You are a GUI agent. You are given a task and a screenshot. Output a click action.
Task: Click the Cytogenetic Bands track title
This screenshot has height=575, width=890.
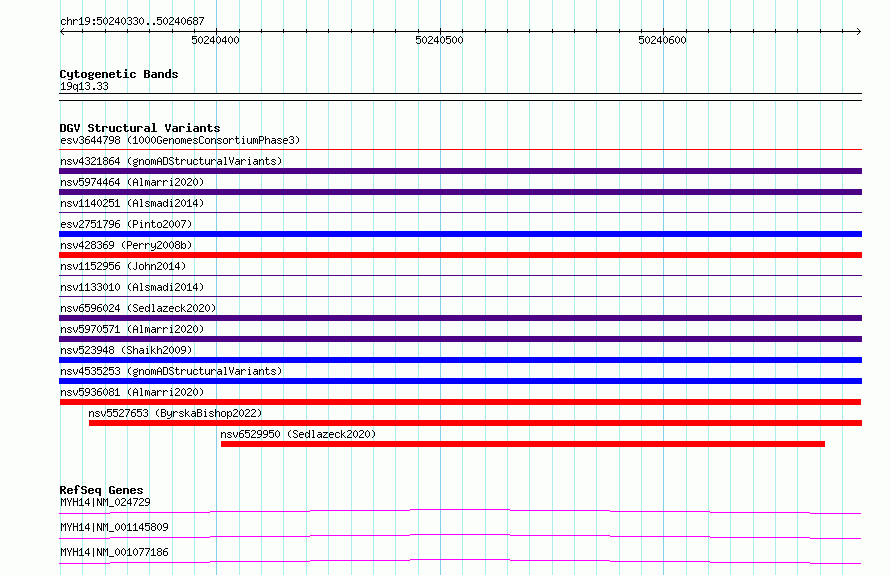(x=119, y=74)
